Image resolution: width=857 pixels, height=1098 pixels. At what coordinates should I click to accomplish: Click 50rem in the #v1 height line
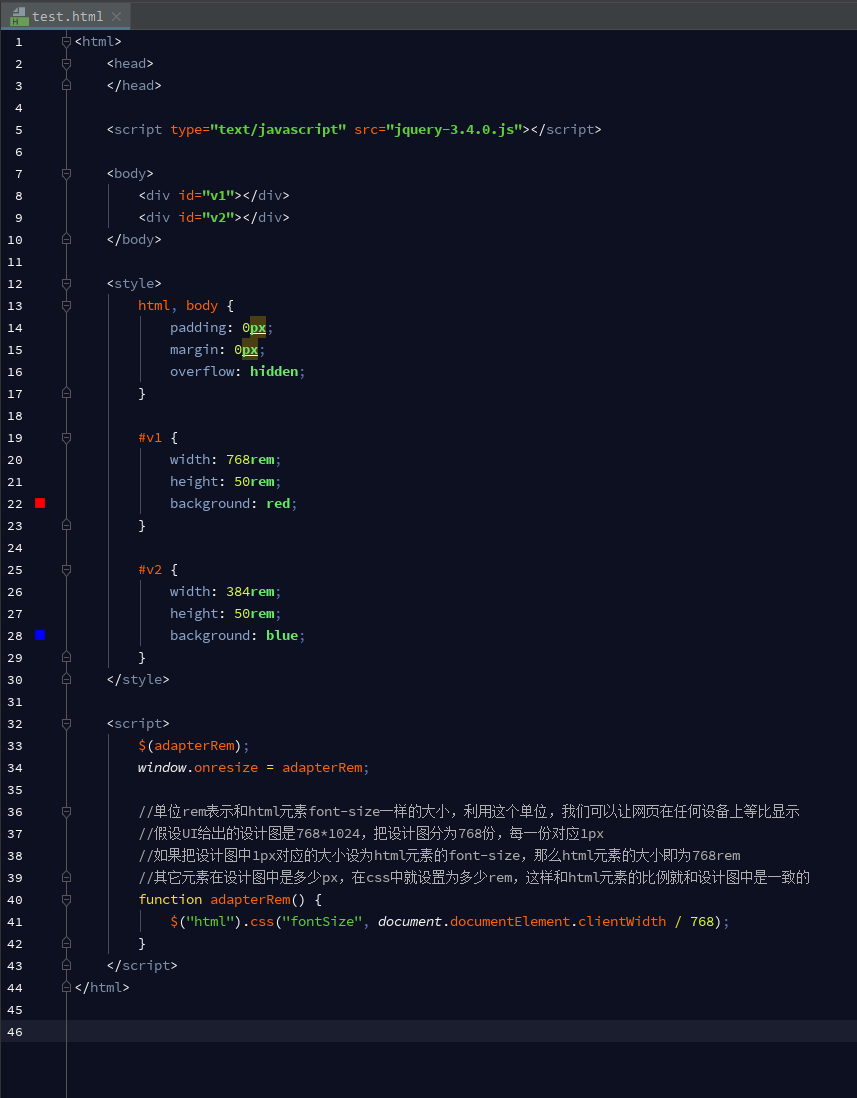point(254,481)
